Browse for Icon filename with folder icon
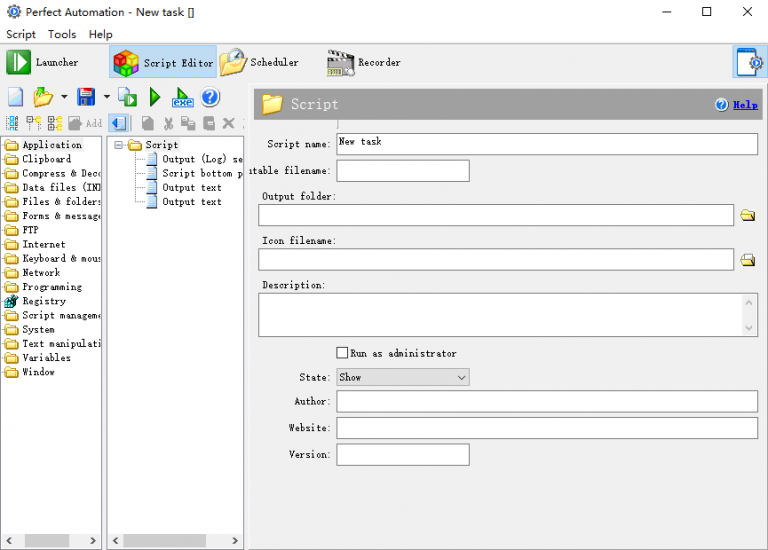This screenshot has width=768, height=550. pyautogui.click(x=747, y=260)
